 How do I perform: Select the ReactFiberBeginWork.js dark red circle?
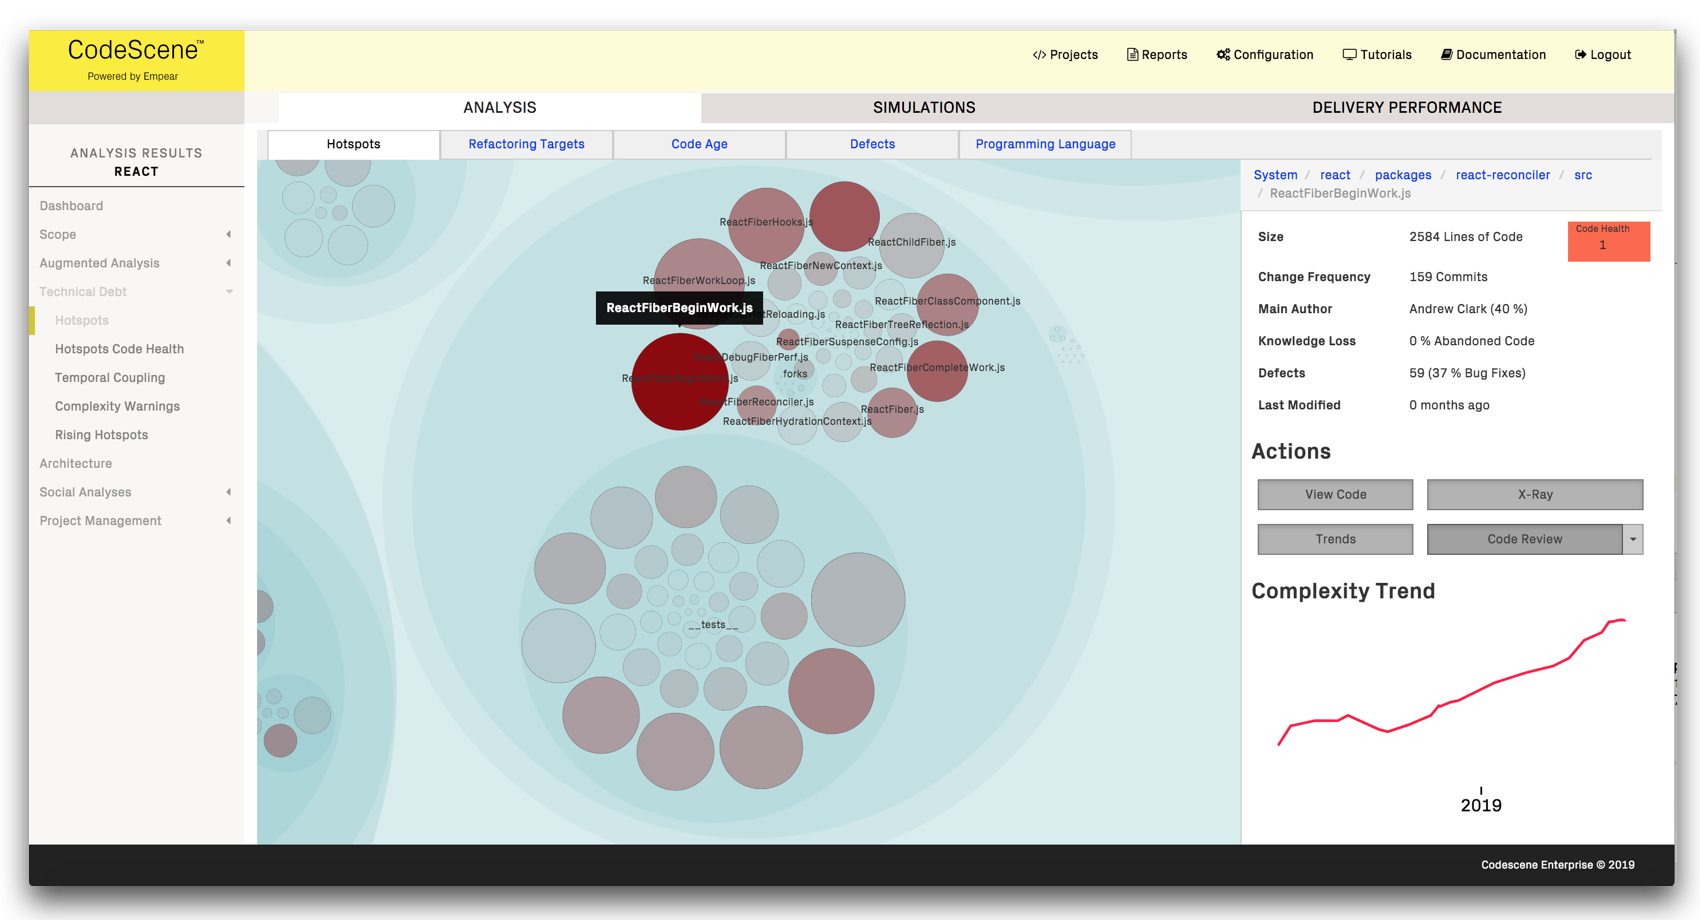(679, 382)
